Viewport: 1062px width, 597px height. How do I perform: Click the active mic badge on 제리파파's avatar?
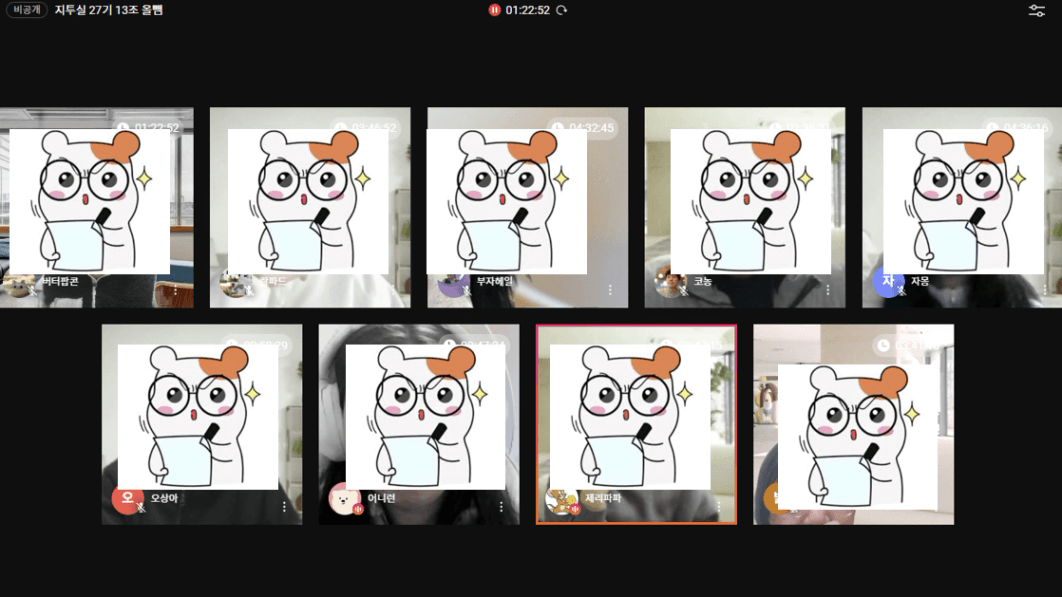(575, 509)
